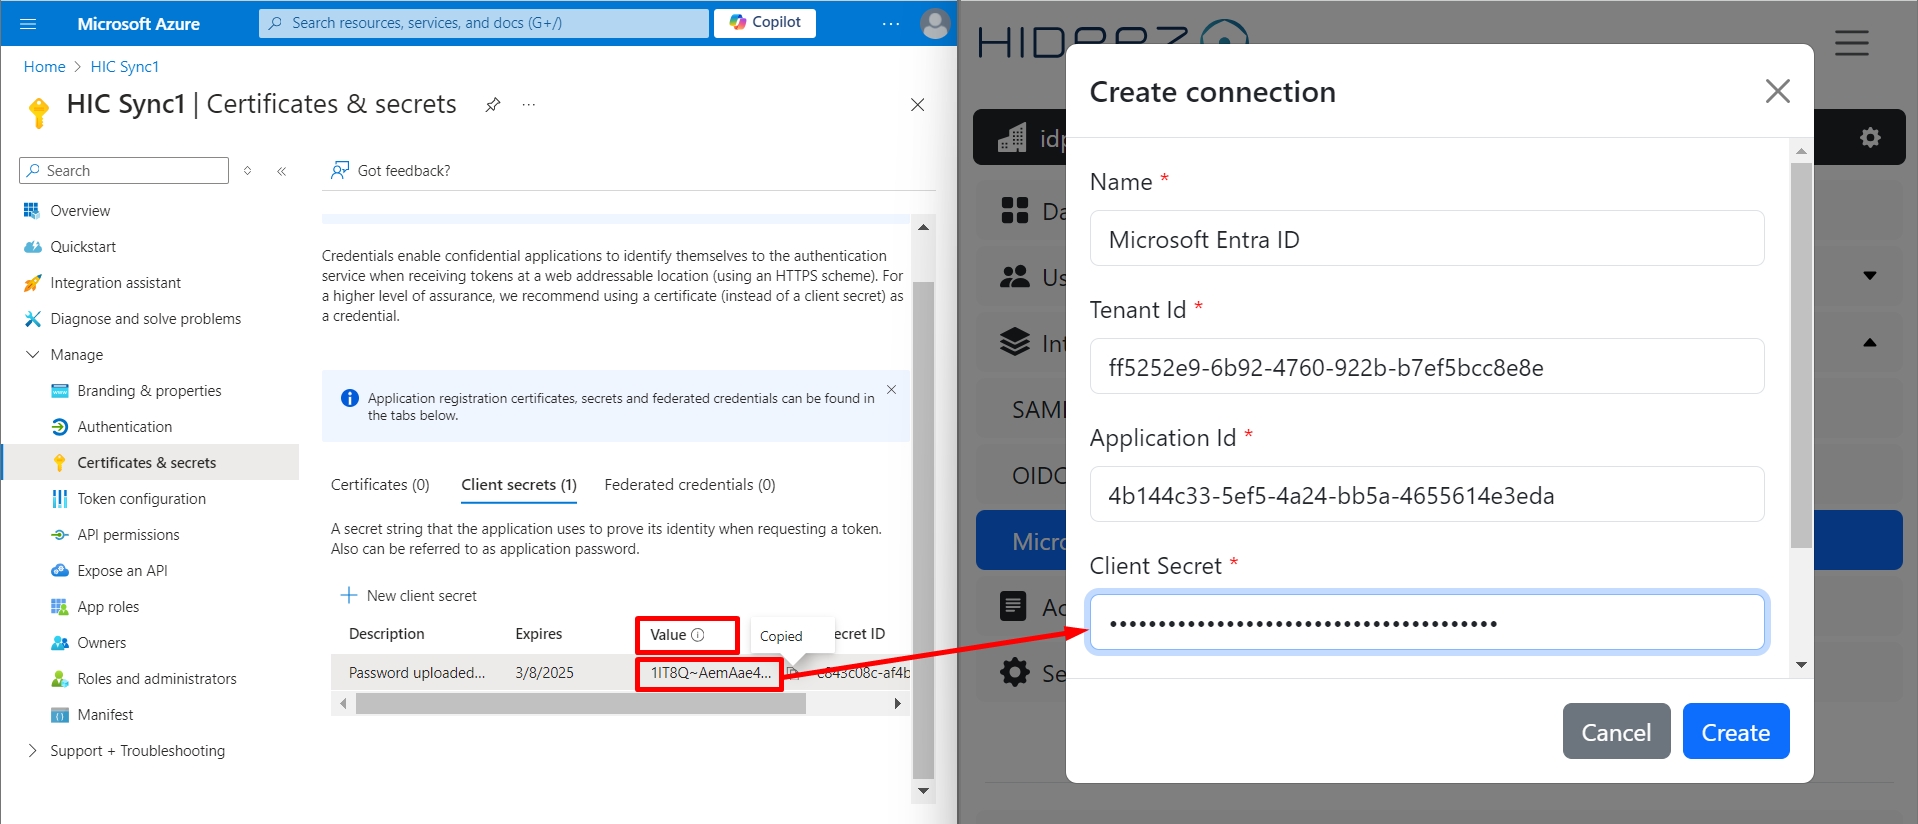
Task: Open Copilot in Azure header
Action: [765, 22]
